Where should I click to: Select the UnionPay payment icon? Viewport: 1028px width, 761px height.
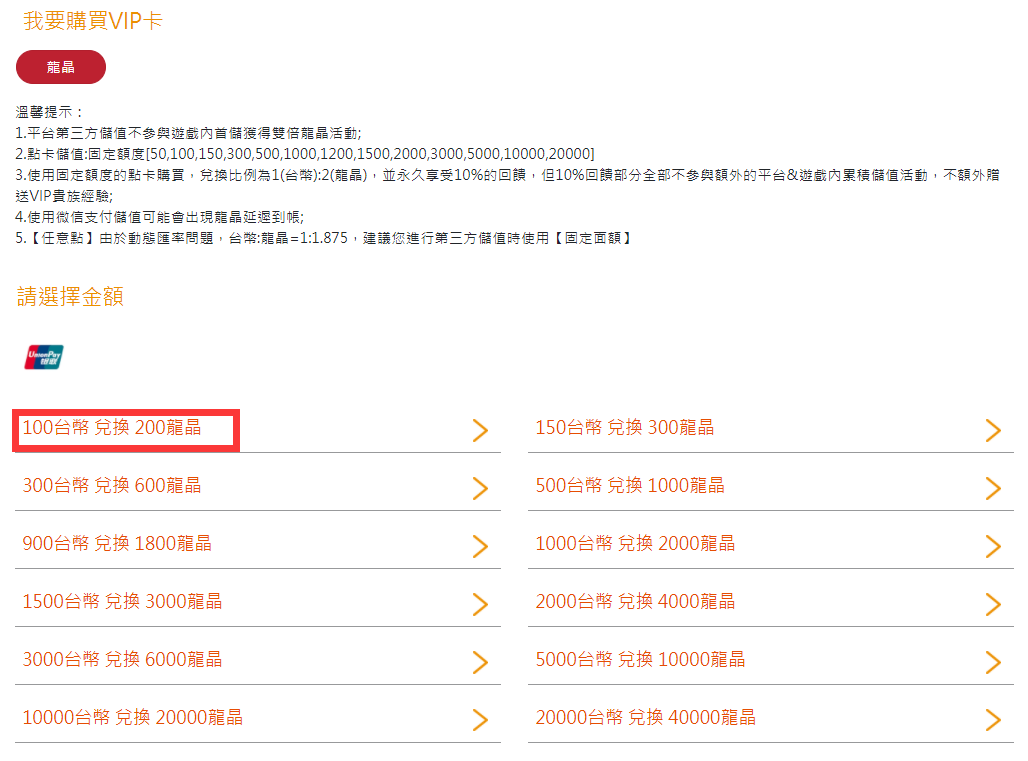coord(44,356)
